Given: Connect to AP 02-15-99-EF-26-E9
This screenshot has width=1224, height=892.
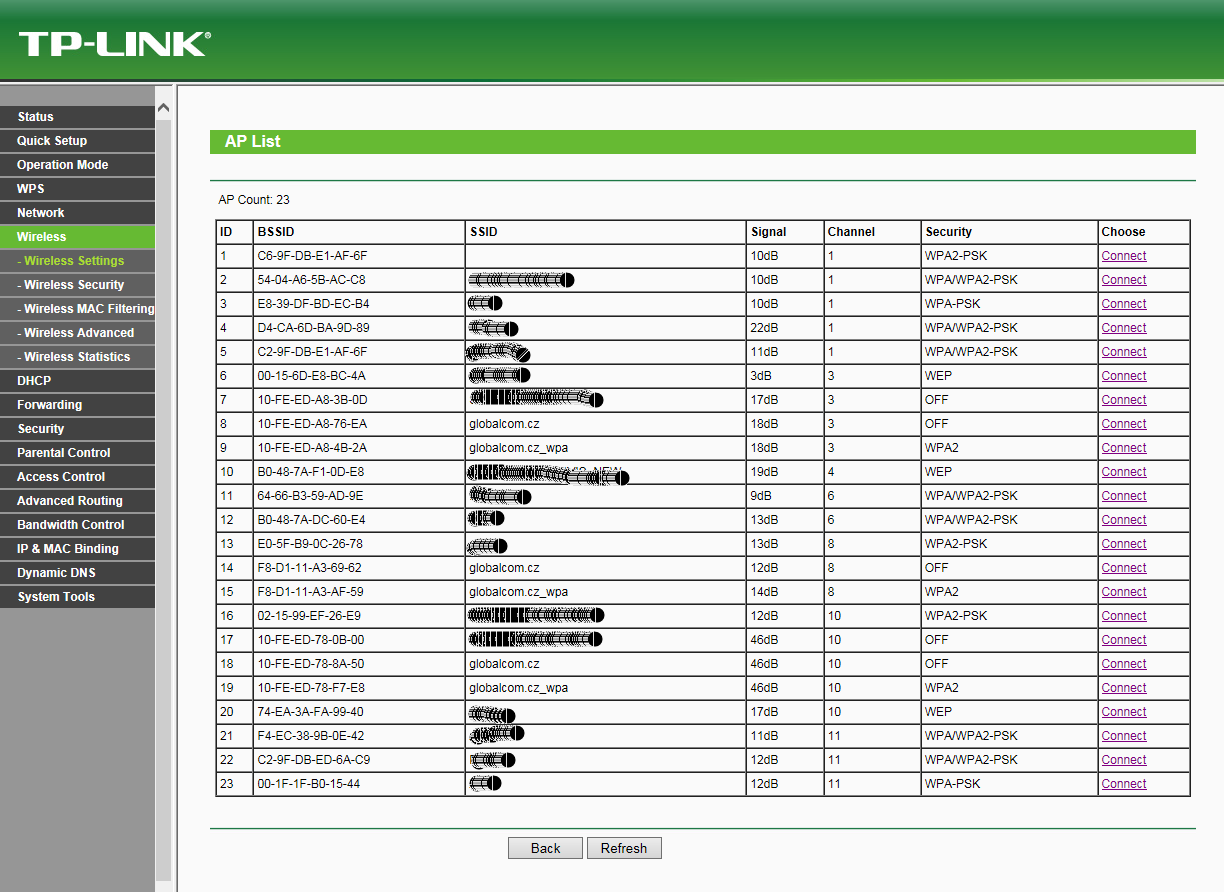Looking at the screenshot, I should (1124, 616).
